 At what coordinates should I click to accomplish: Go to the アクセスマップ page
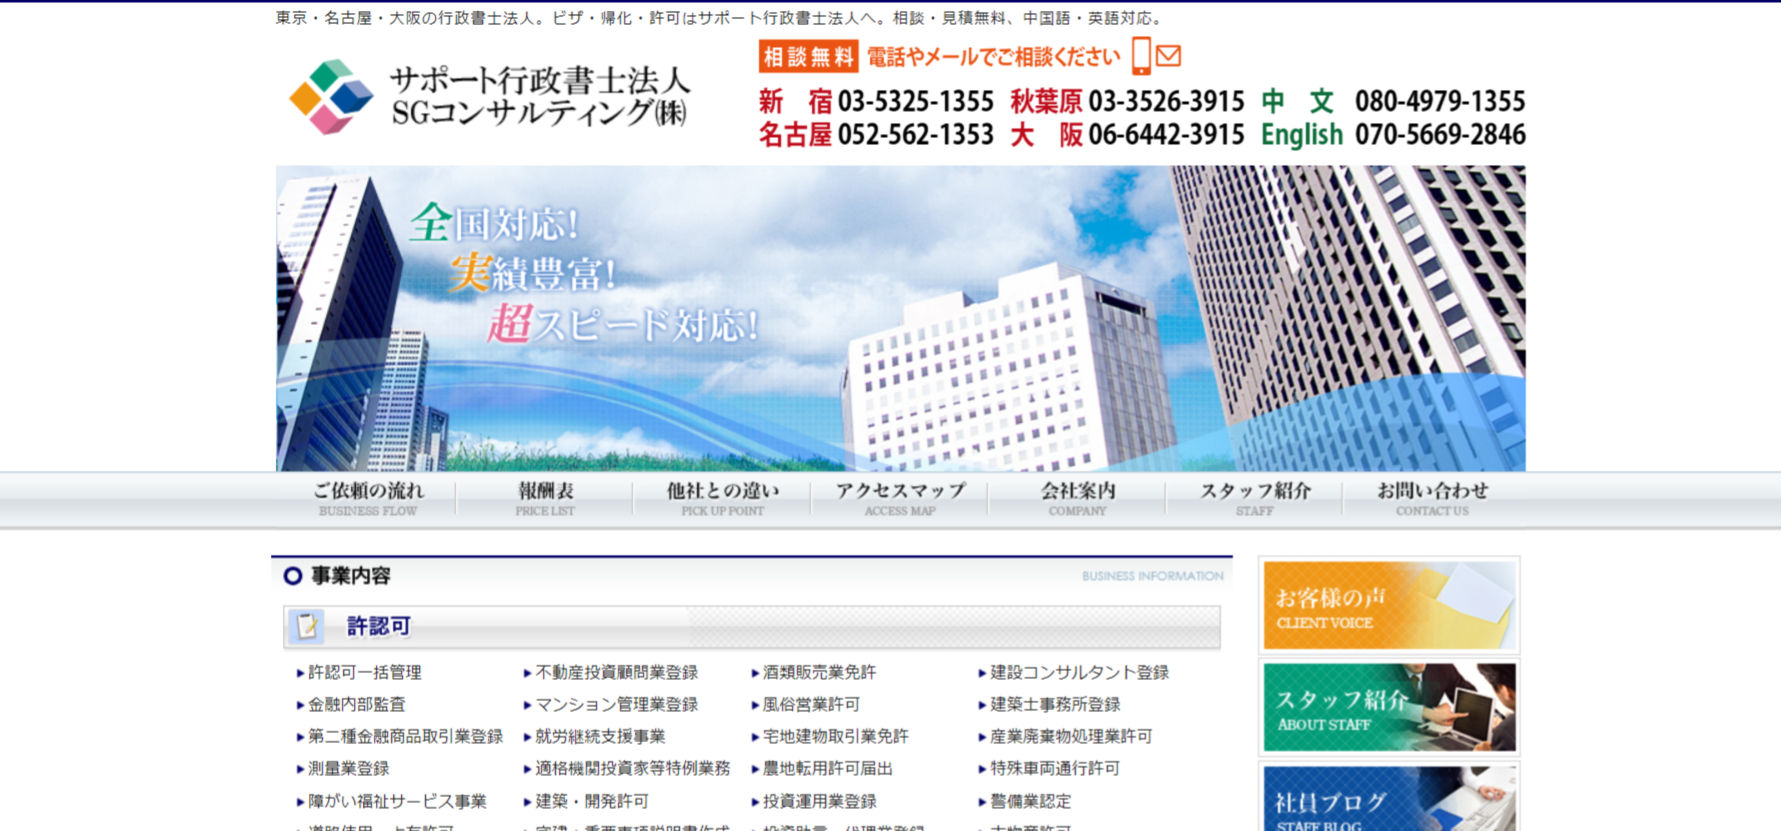(x=900, y=498)
